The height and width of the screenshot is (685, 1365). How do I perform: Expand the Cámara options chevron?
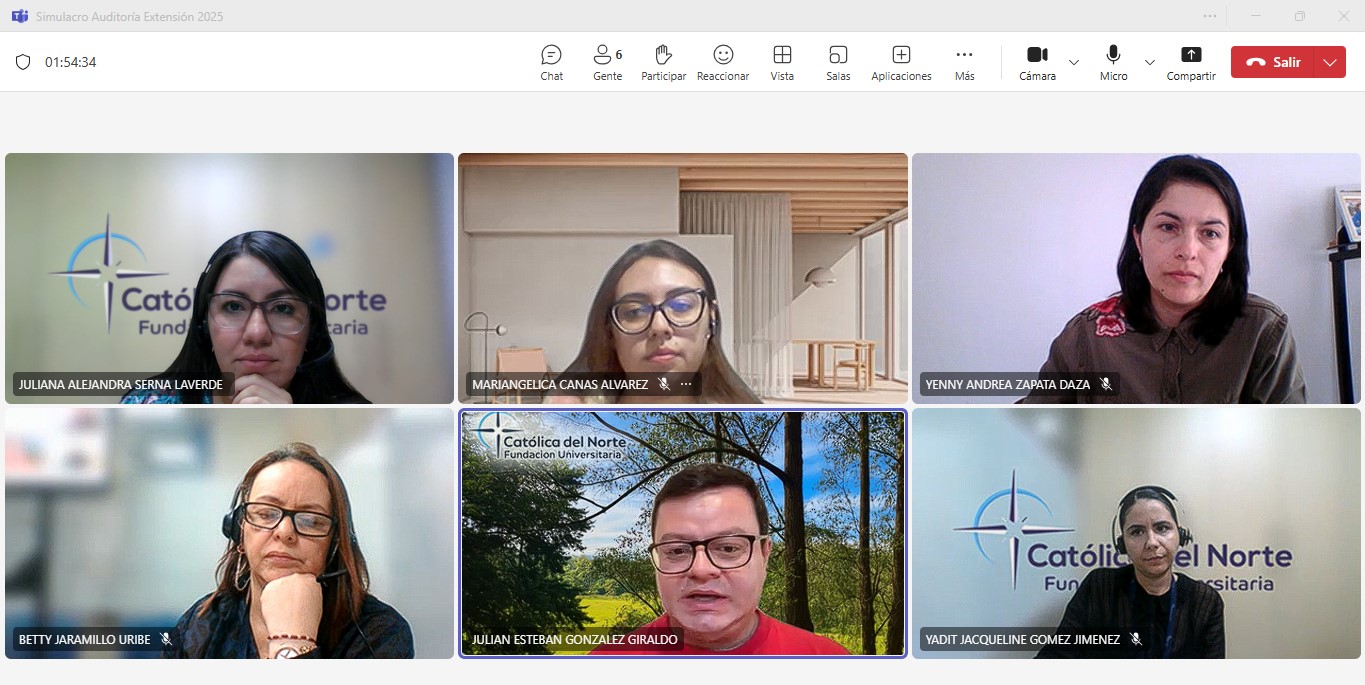pos(1074,62)
